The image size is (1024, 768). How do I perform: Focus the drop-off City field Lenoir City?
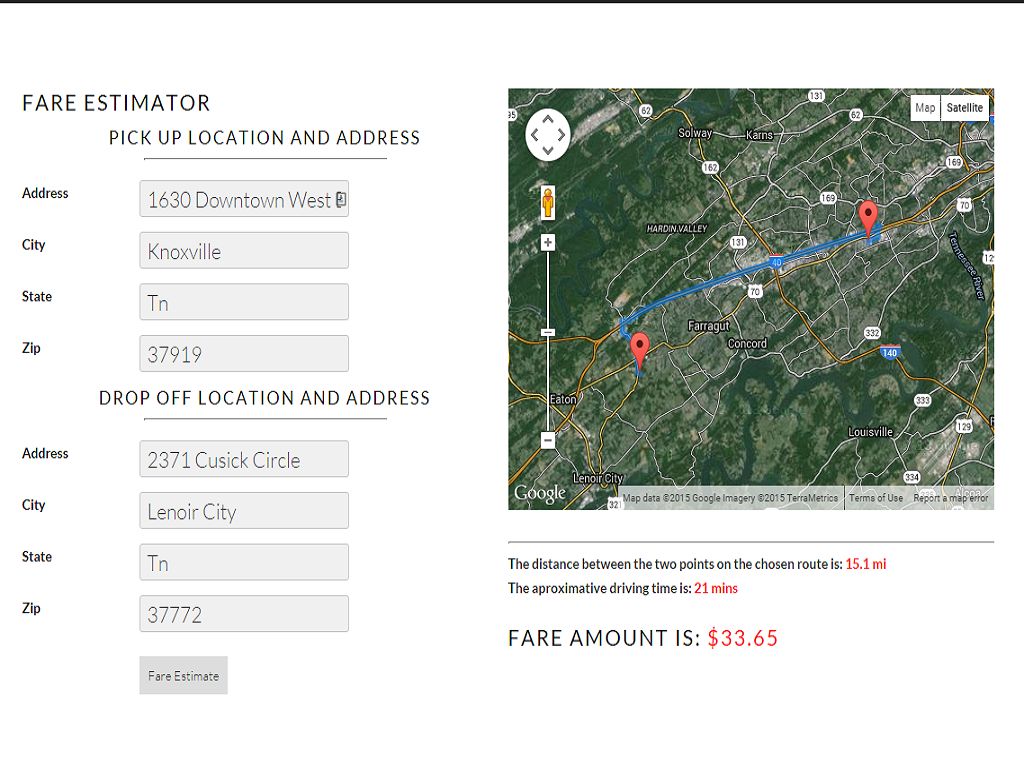[x=244, y=510]
